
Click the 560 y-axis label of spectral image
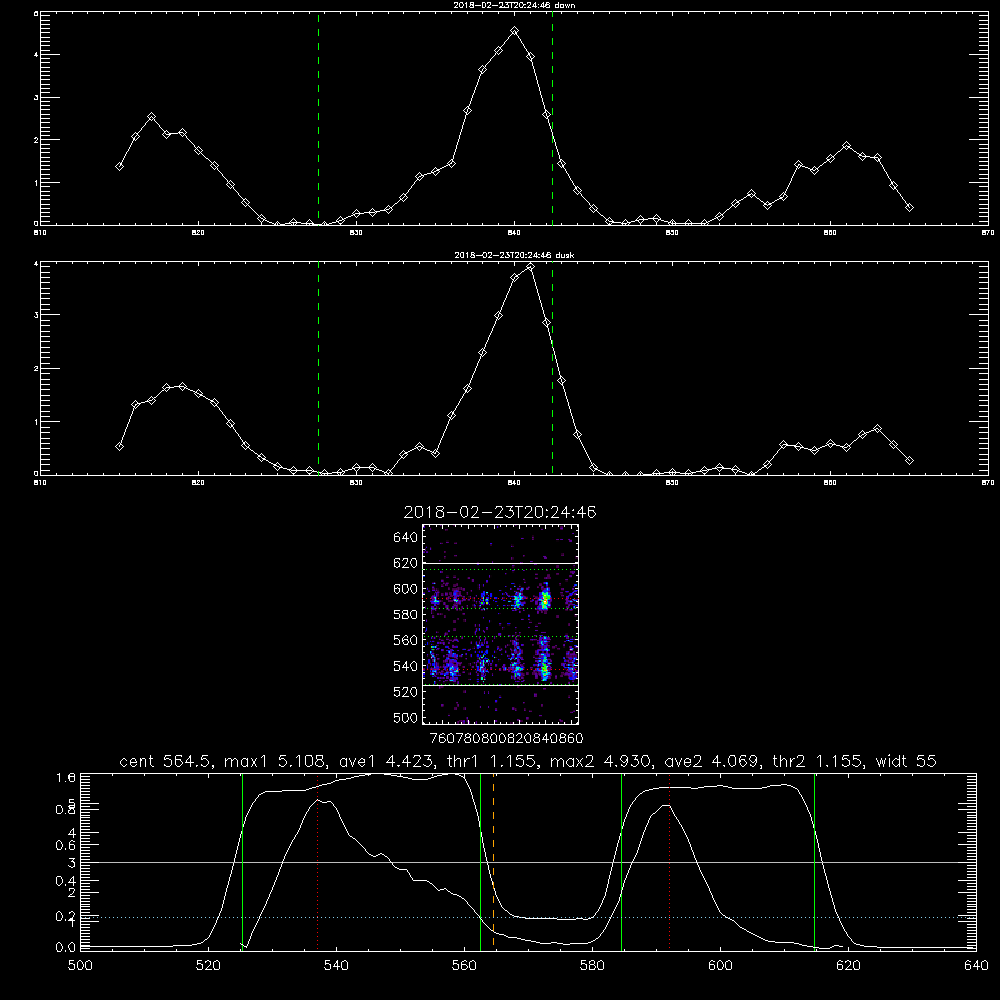pyautogui.click(x=406, y=640)
